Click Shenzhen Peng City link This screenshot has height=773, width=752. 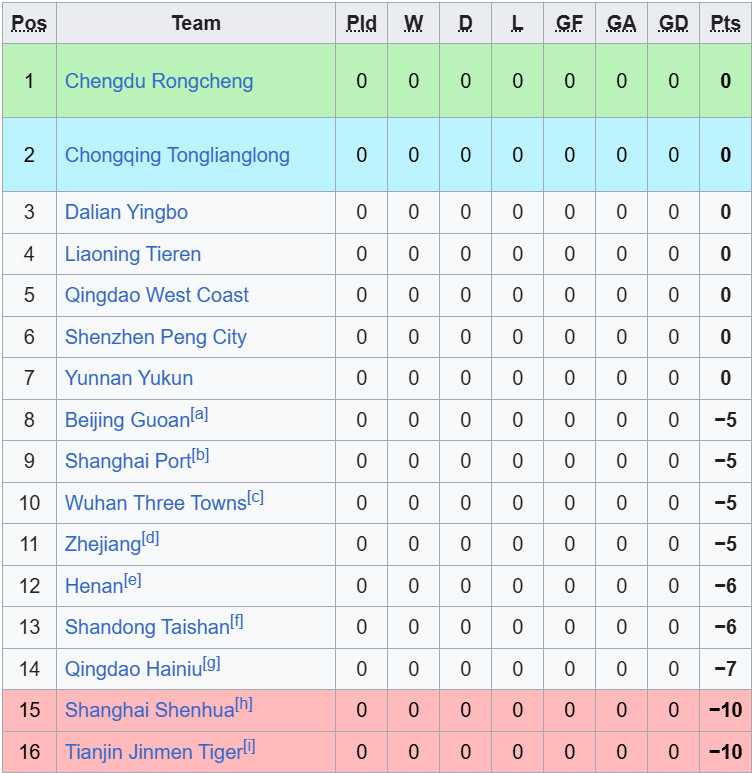tap(155, 337)
